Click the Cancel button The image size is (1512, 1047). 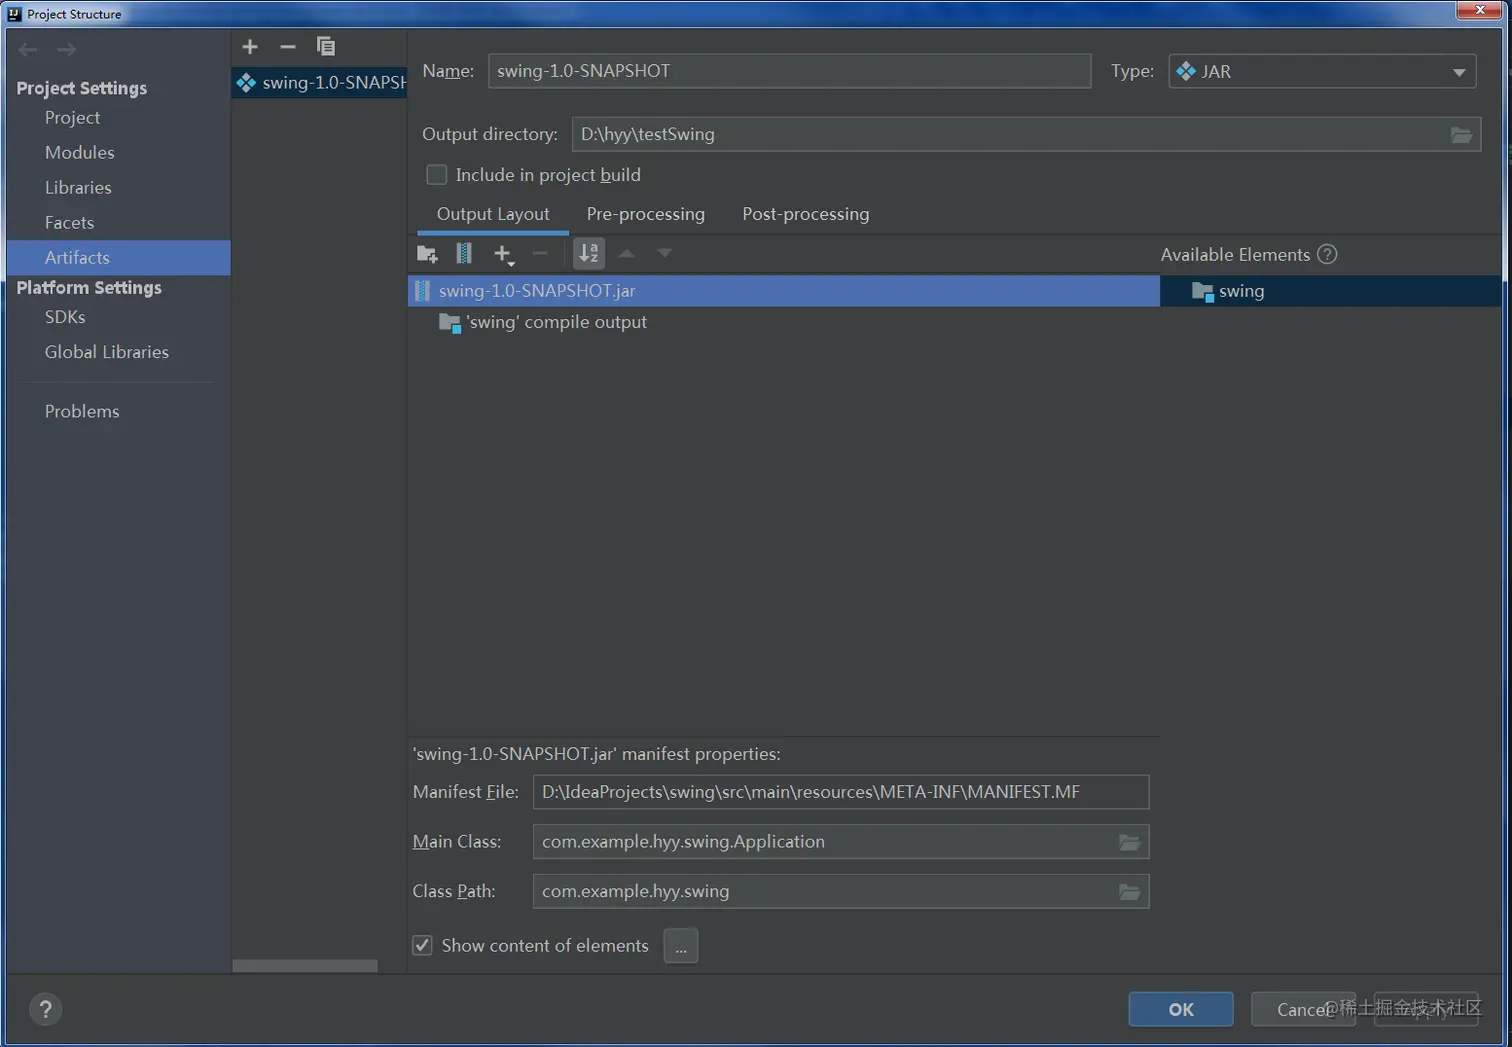pyautogui.click(x=1303, y=1009)
